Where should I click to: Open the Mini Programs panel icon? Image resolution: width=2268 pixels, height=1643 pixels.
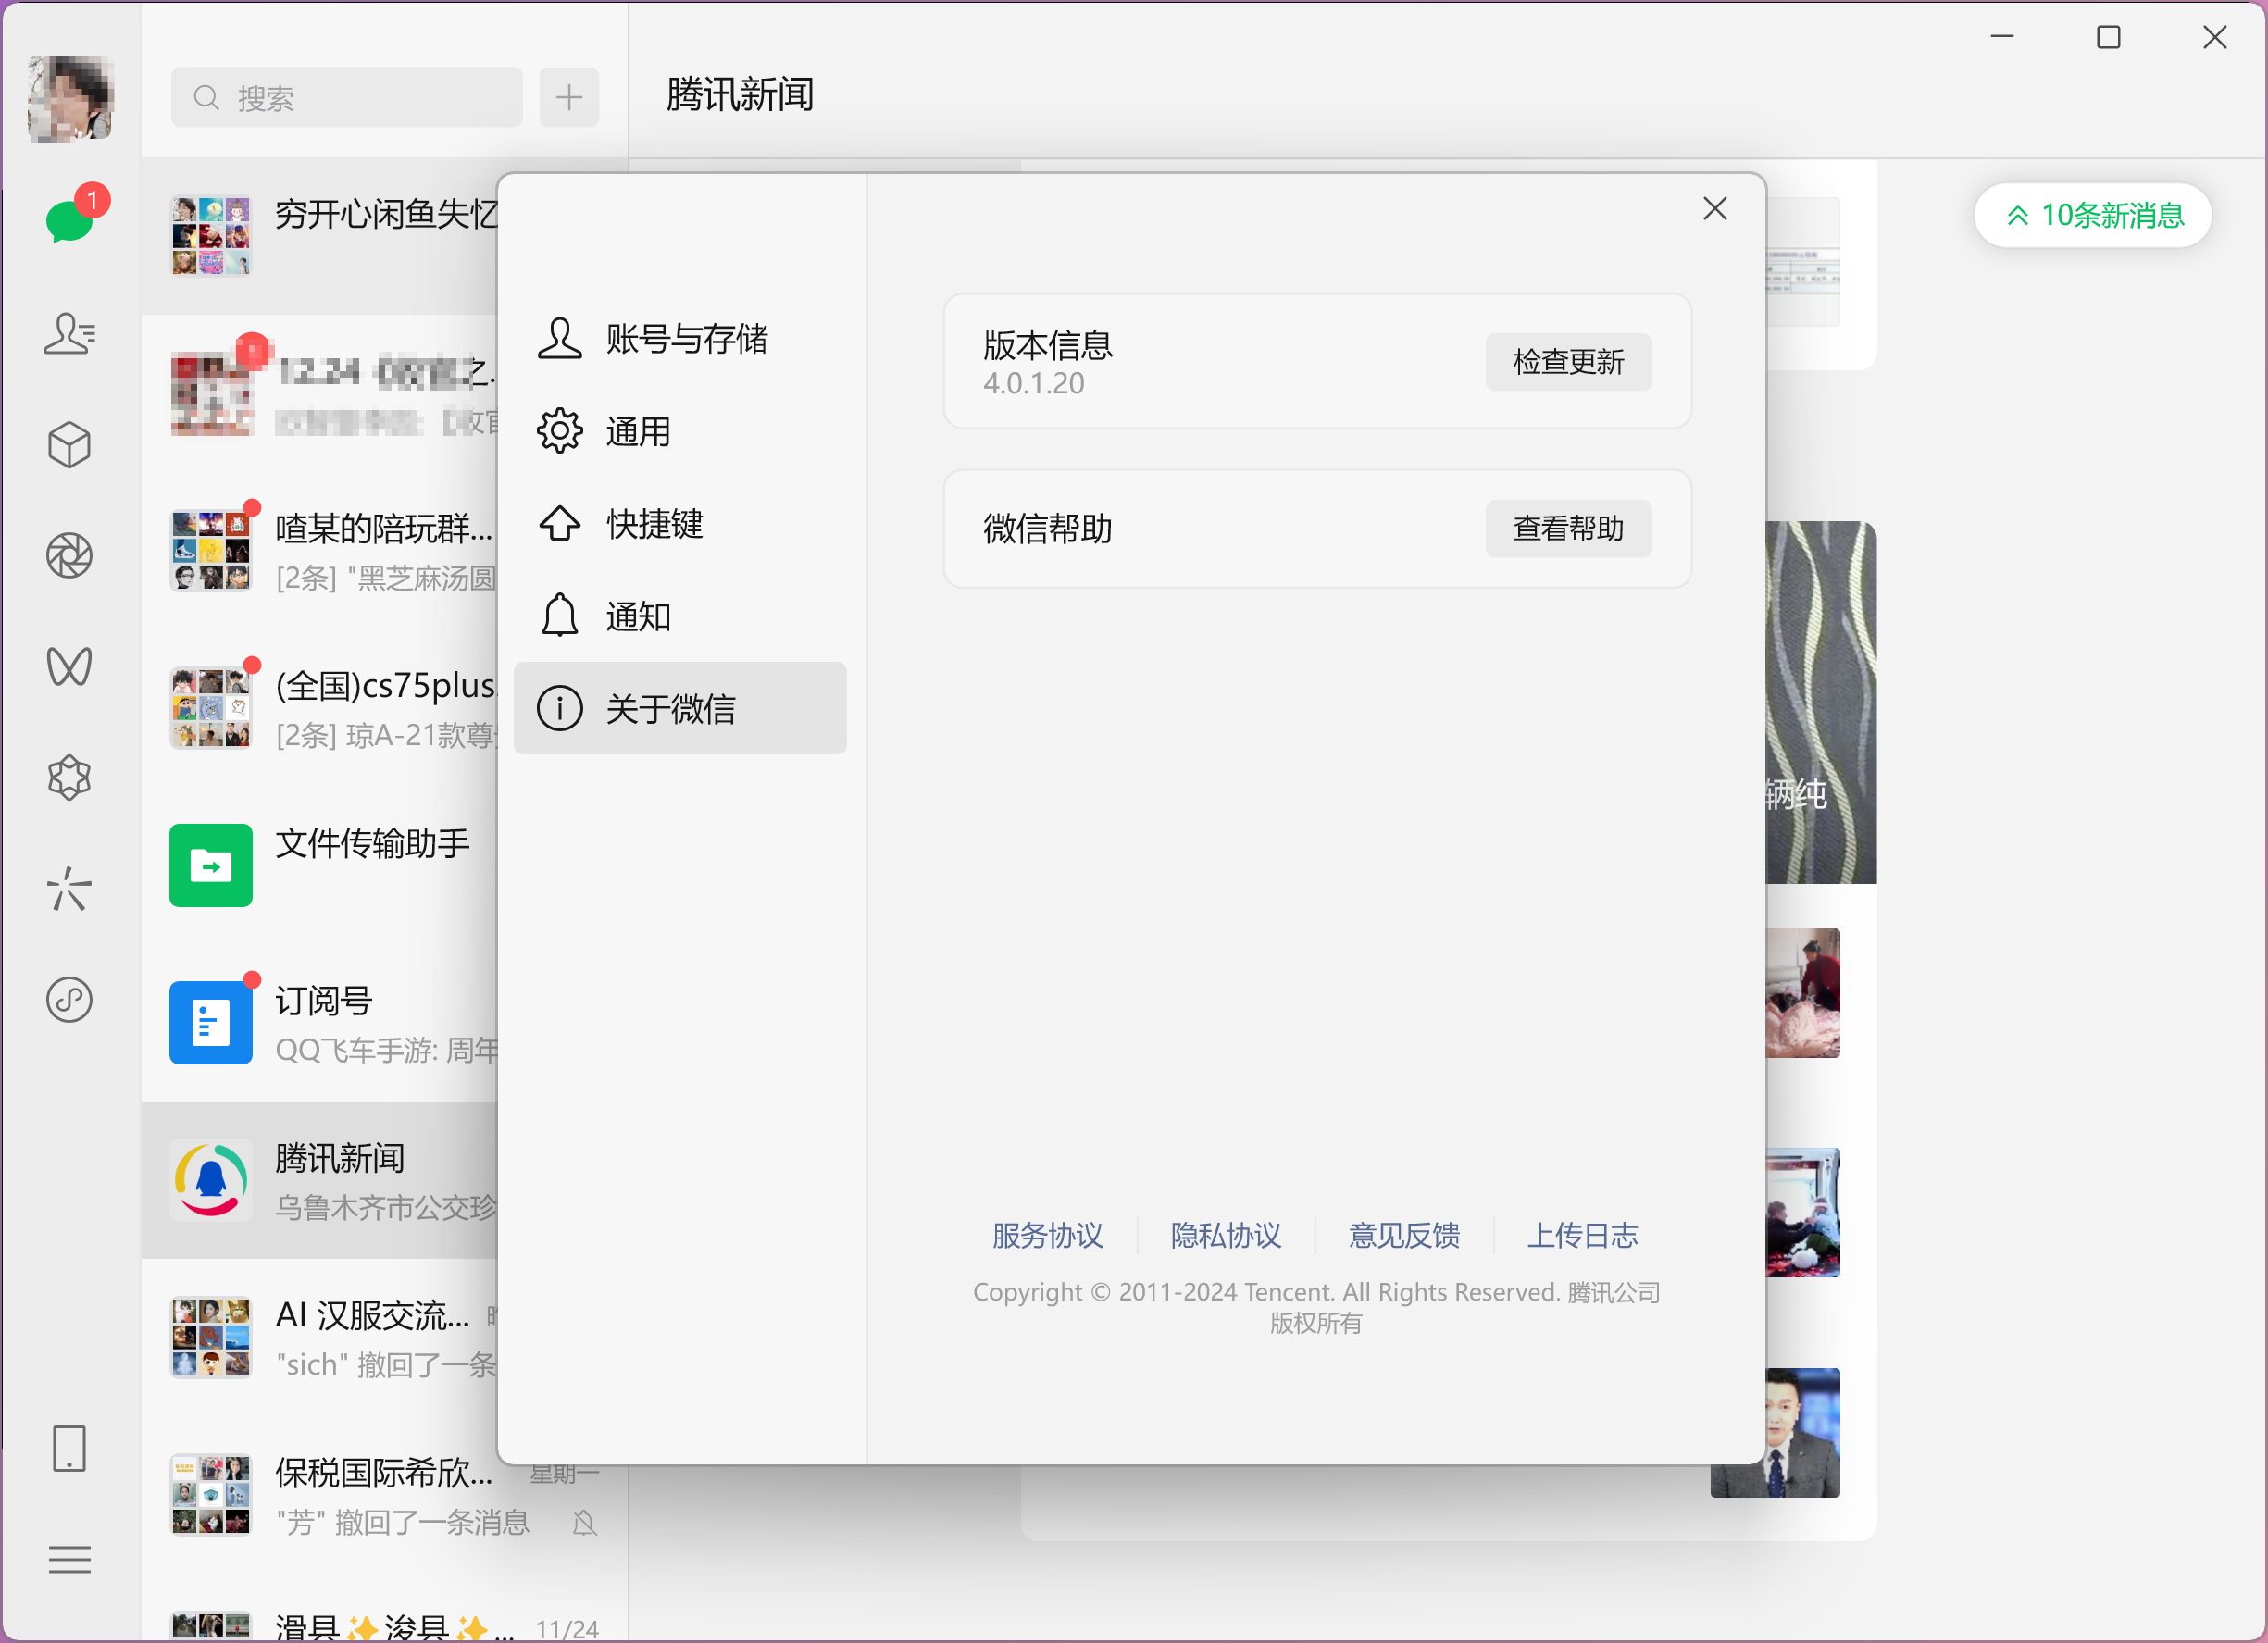click(x=69, y=778)
